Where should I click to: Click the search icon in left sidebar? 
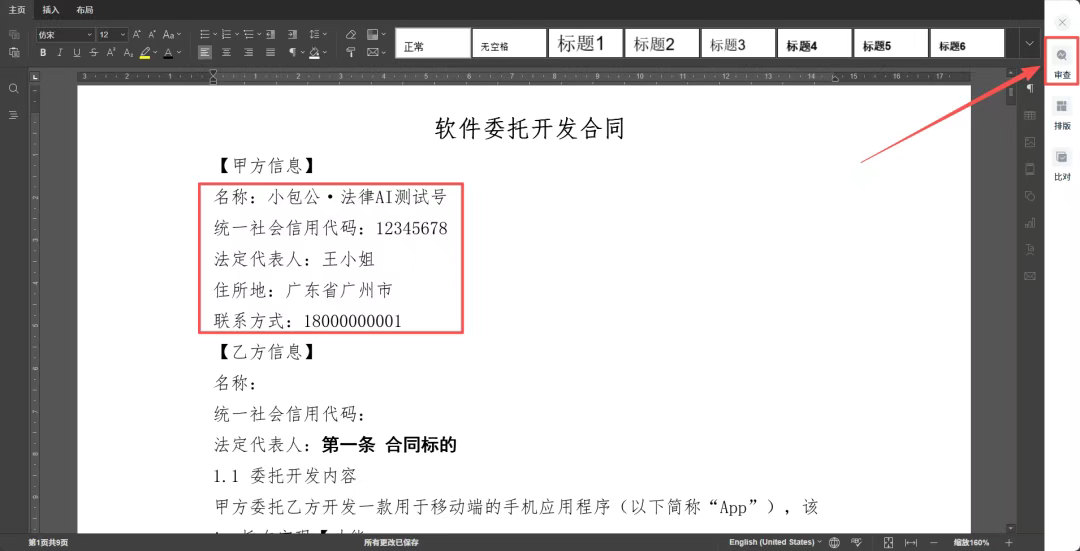[x=14, y=89]
